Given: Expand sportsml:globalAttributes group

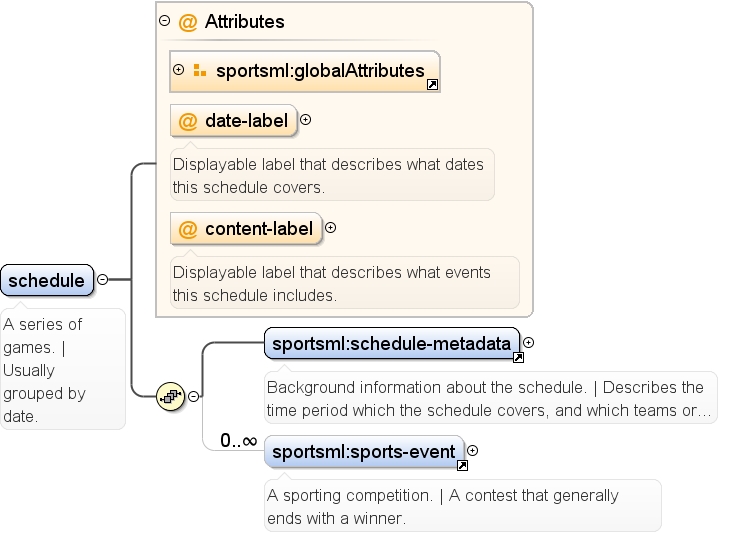Looking at the screenshot, I should [x=178, y=69].
